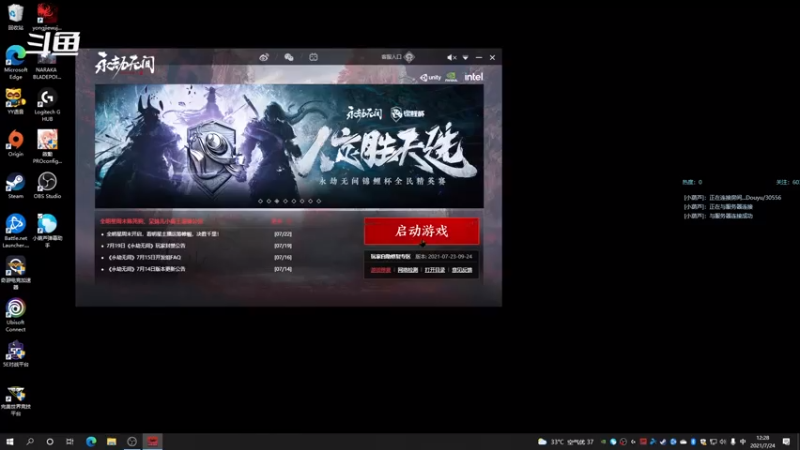The width and height of the screenshot is (800, 450).
Task: Click the microphone tray icon
Action: pos(733,442)
